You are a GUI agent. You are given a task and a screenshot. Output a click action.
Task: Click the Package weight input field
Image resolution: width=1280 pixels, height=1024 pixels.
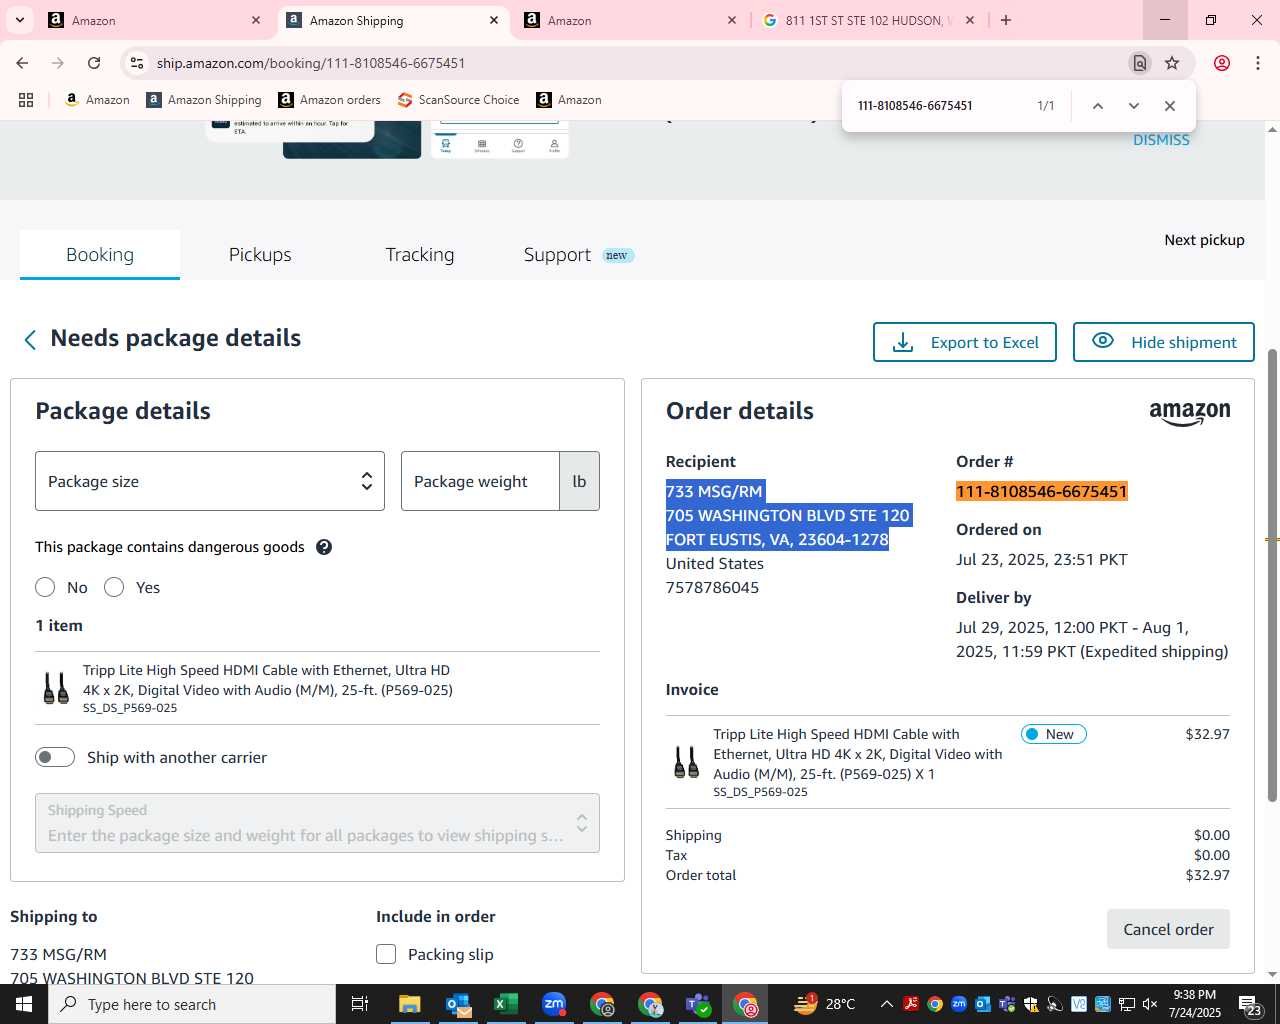pyautogui.click(x=480, y=481)
